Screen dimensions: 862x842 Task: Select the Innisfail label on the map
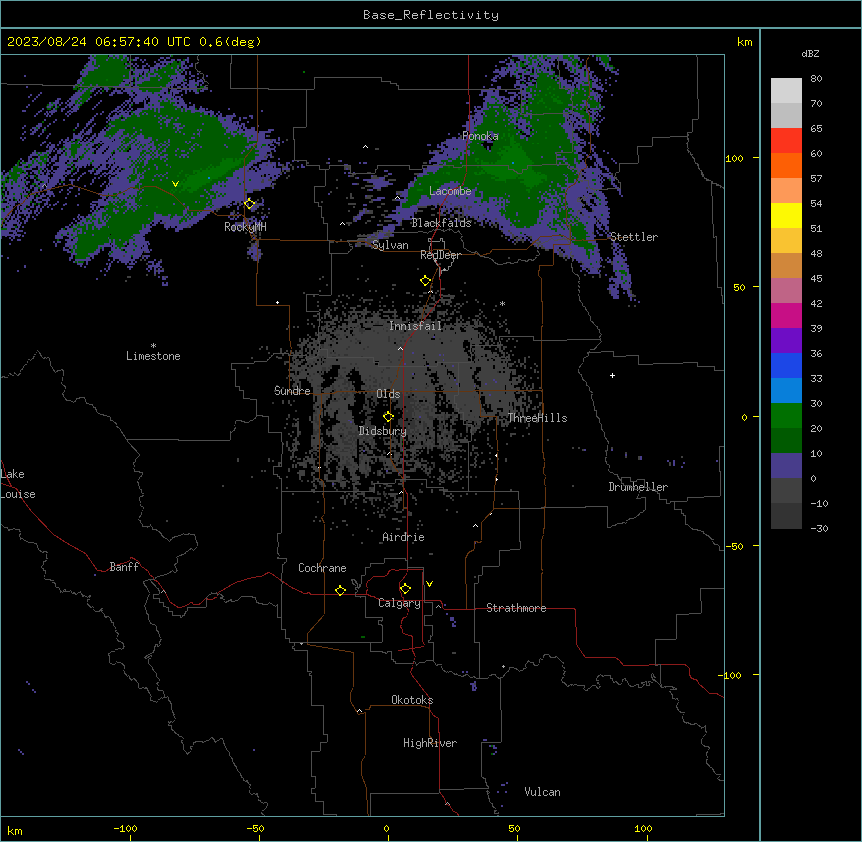(x=415, y=326)
